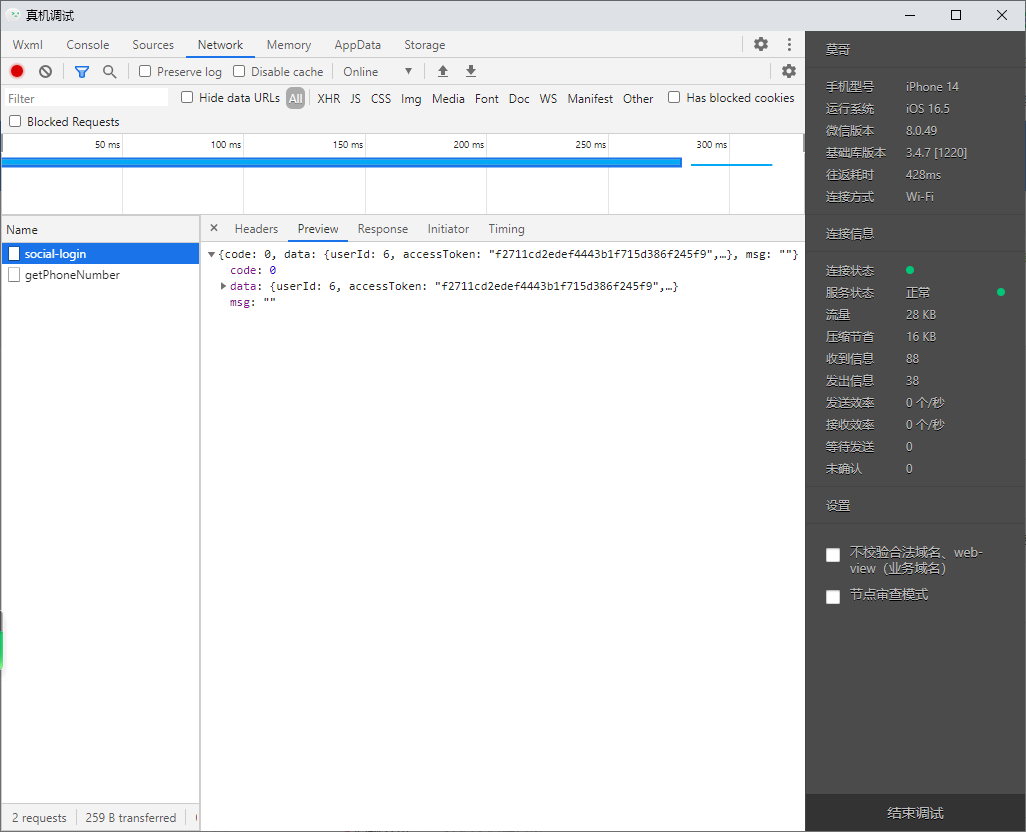
Task: Click the iPhone 14 device model value
Action: pyautogui.click(x=932, y=86)
